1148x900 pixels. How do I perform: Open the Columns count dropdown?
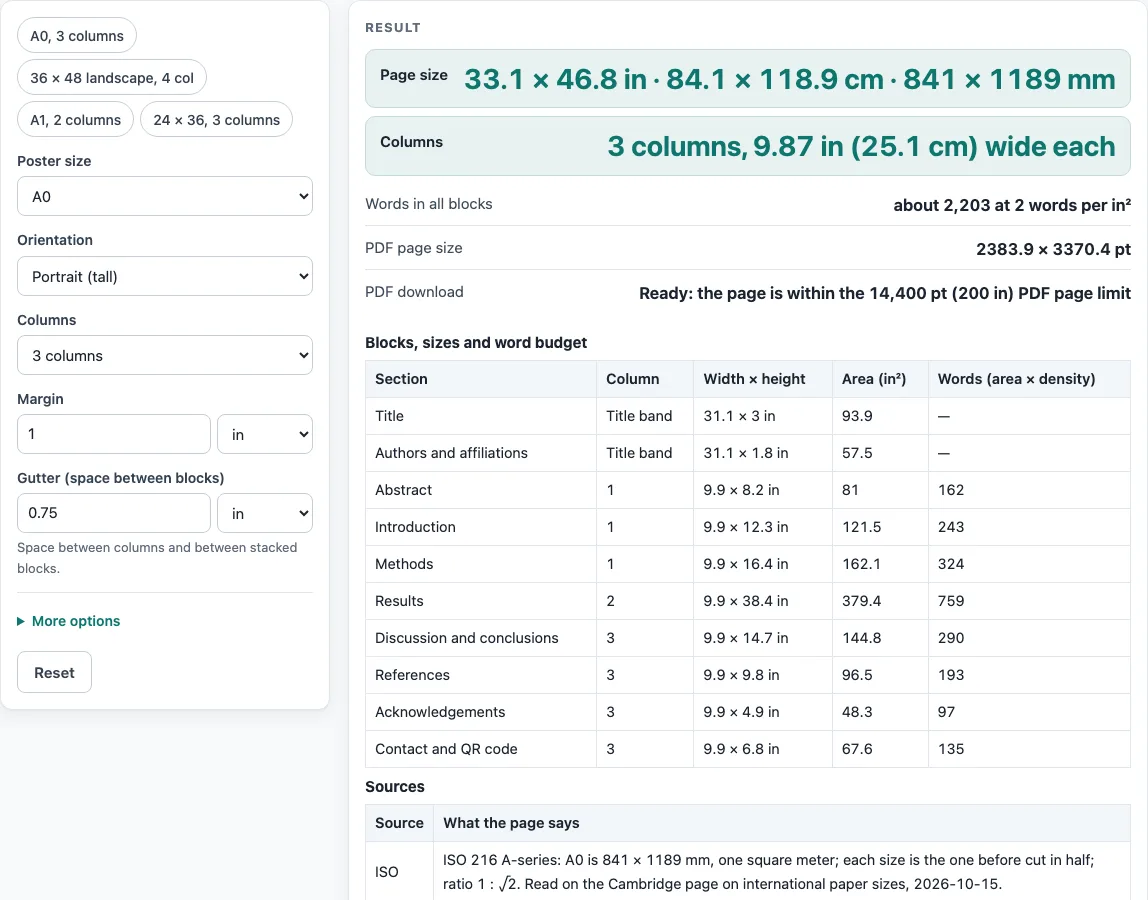[x=165, y=355]
